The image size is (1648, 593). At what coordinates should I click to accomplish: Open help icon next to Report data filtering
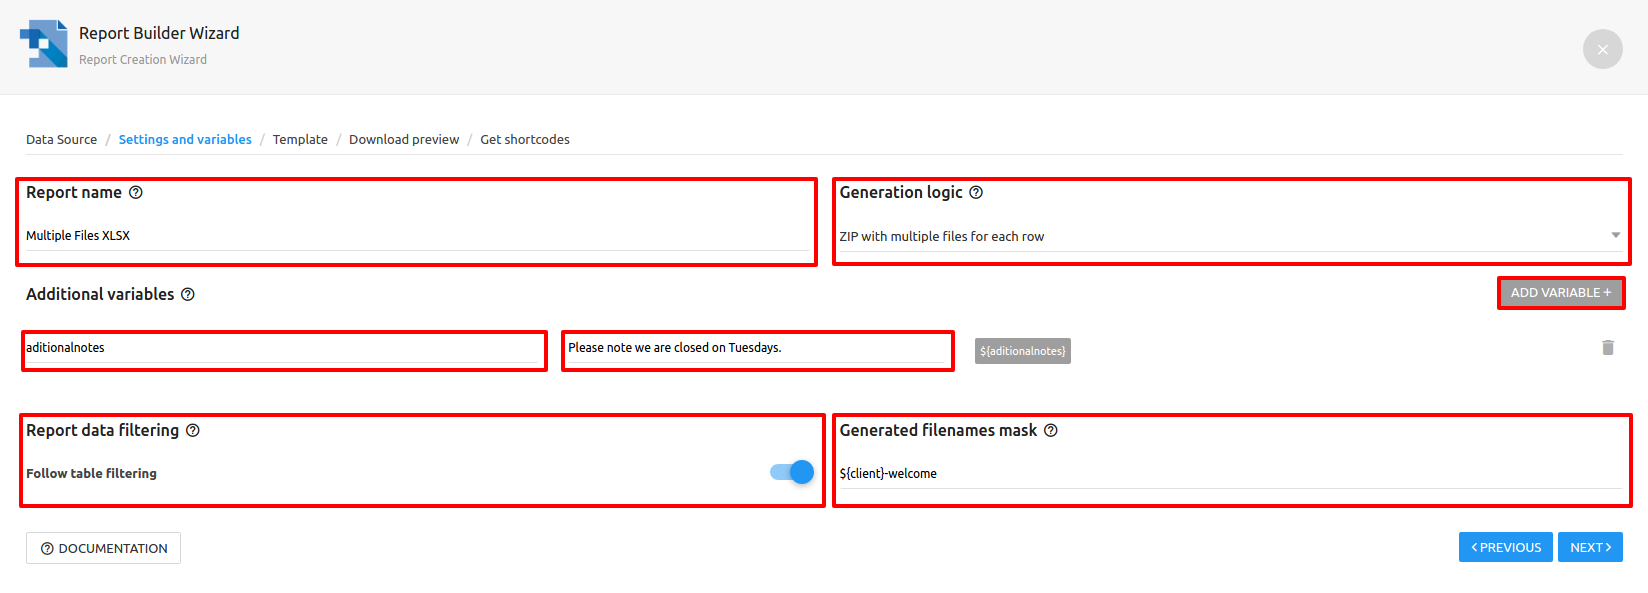(x=193, y=430)
